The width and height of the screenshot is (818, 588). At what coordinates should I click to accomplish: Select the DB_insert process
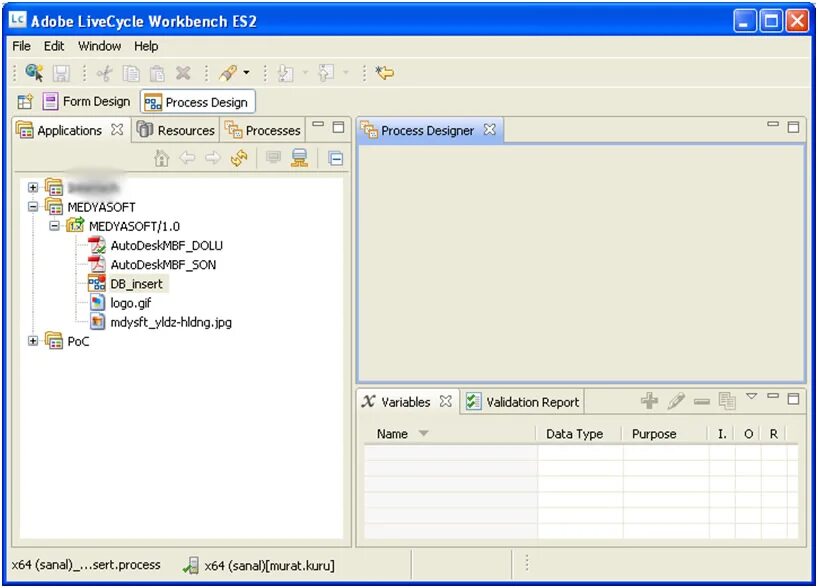pos(136,284)
